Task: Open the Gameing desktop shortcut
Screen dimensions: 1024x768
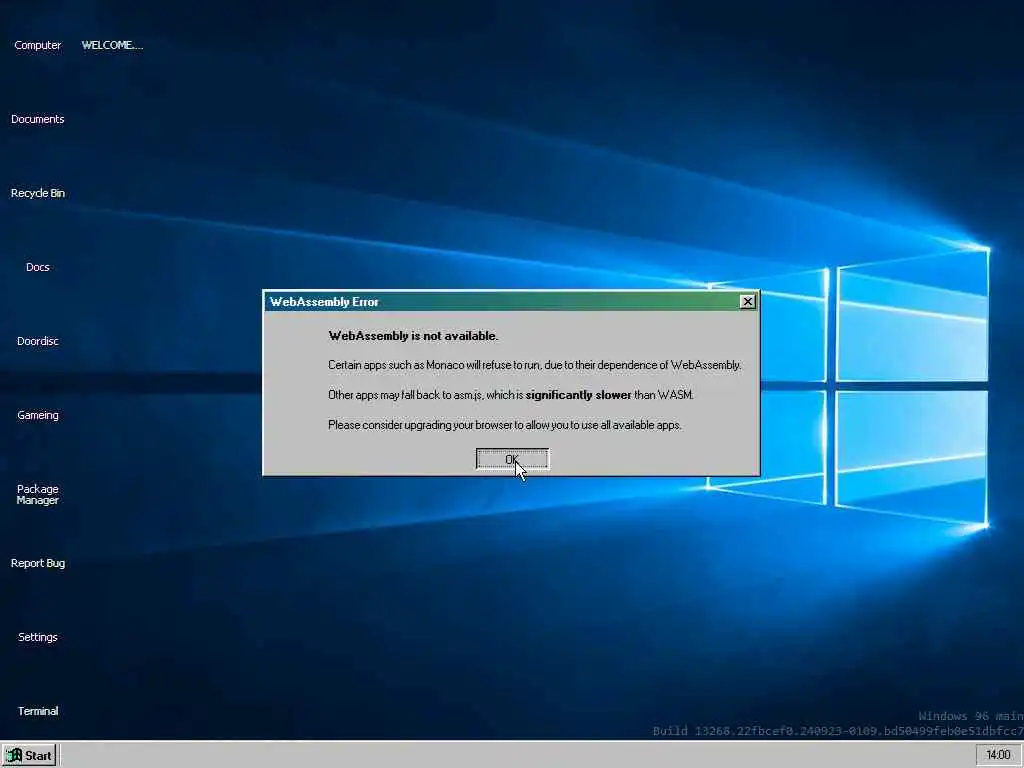Action: coord(37,415)
